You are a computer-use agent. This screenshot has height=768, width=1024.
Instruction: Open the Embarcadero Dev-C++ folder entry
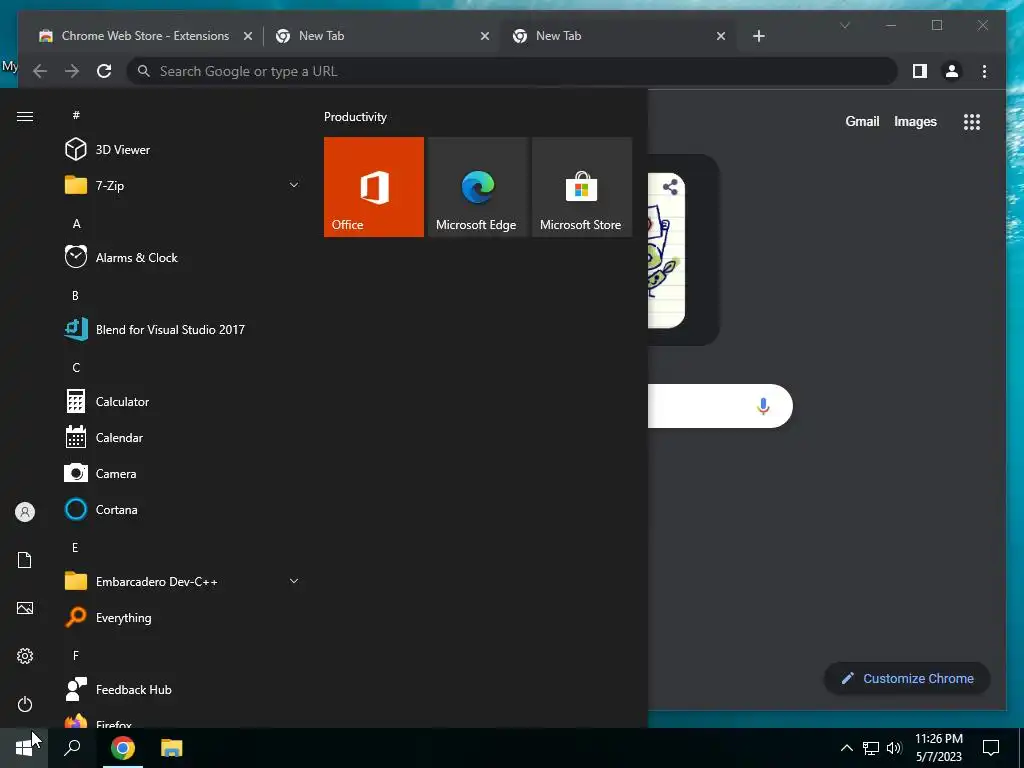tap(183, 581)
